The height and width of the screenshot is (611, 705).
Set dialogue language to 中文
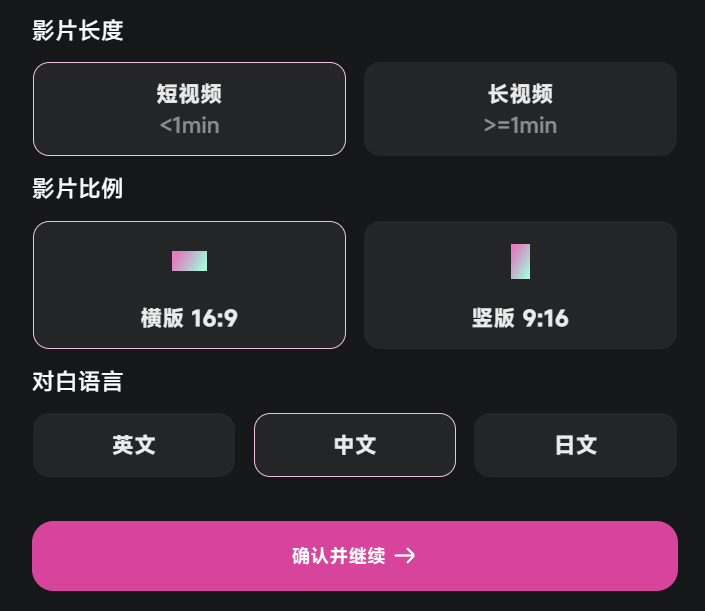pos(355,445)
